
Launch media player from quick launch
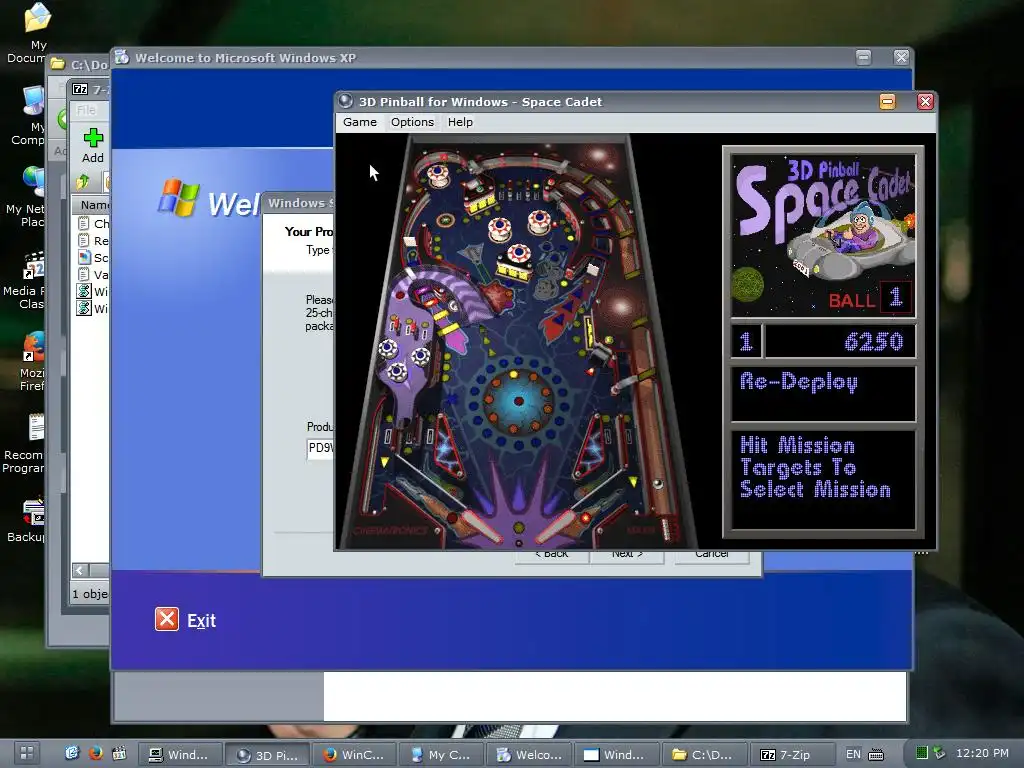point(120,754)
